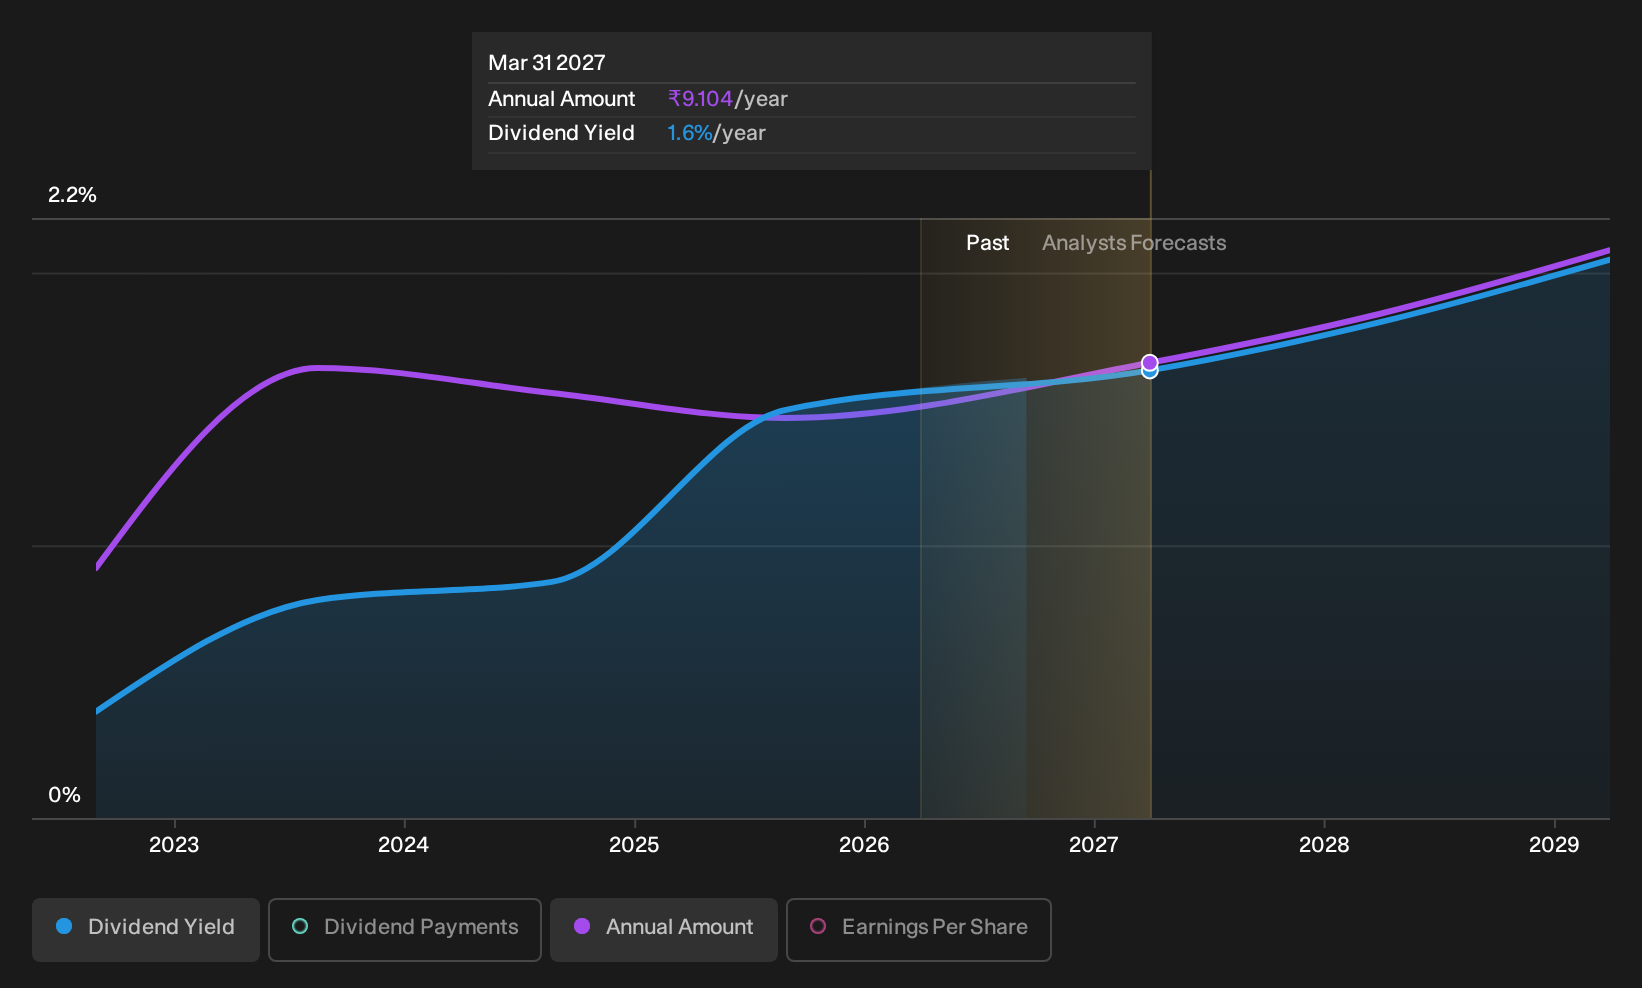Screen dimensions: 1642x988
Task: Select the 2028 x-axis label
Action: click(x=1324, y=845)
